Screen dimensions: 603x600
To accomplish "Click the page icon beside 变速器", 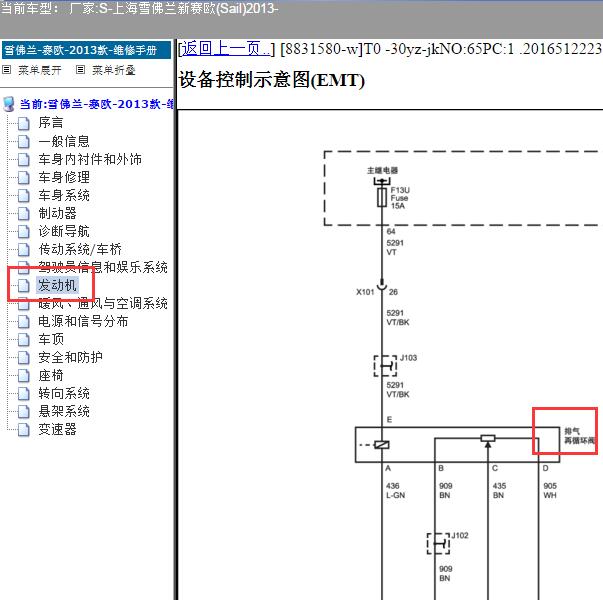I will point(23,430).
